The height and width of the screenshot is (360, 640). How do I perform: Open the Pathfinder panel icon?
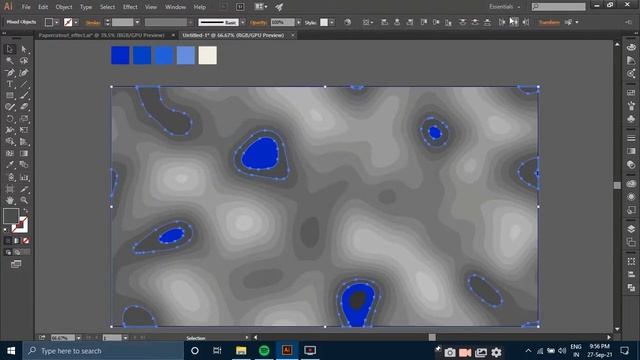[x=631, y=288]
